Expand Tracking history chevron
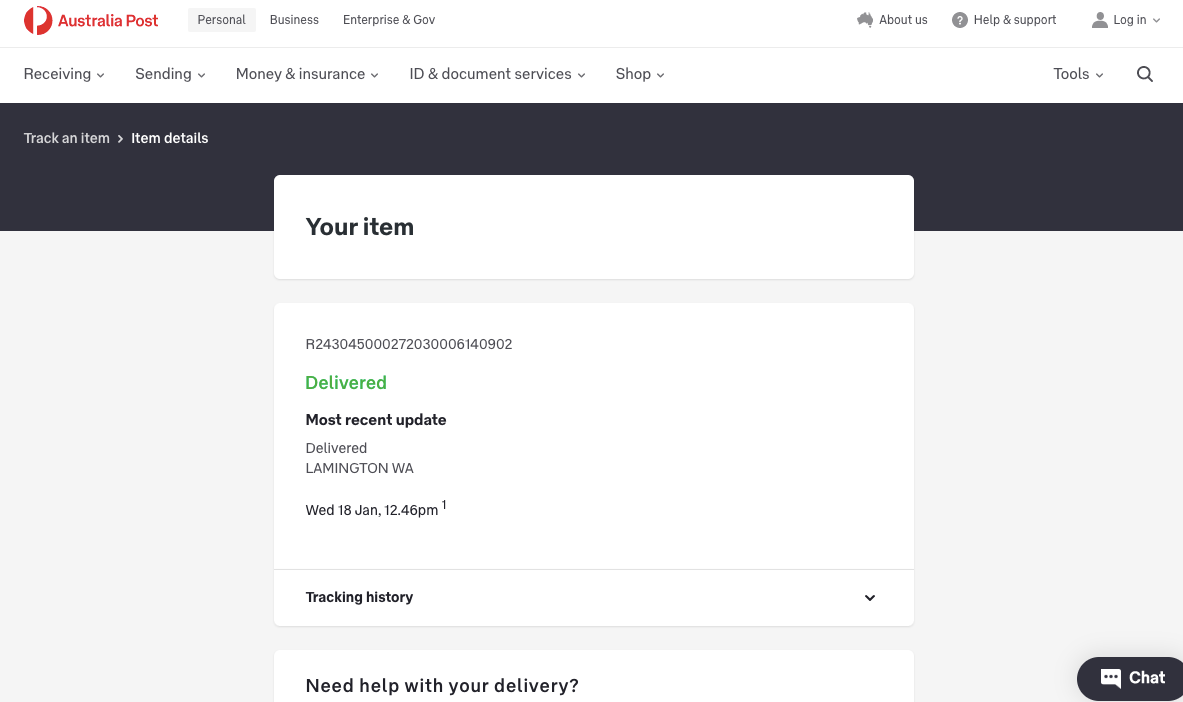Viewport: 1183px width, 702px height. tap(869, 598)
